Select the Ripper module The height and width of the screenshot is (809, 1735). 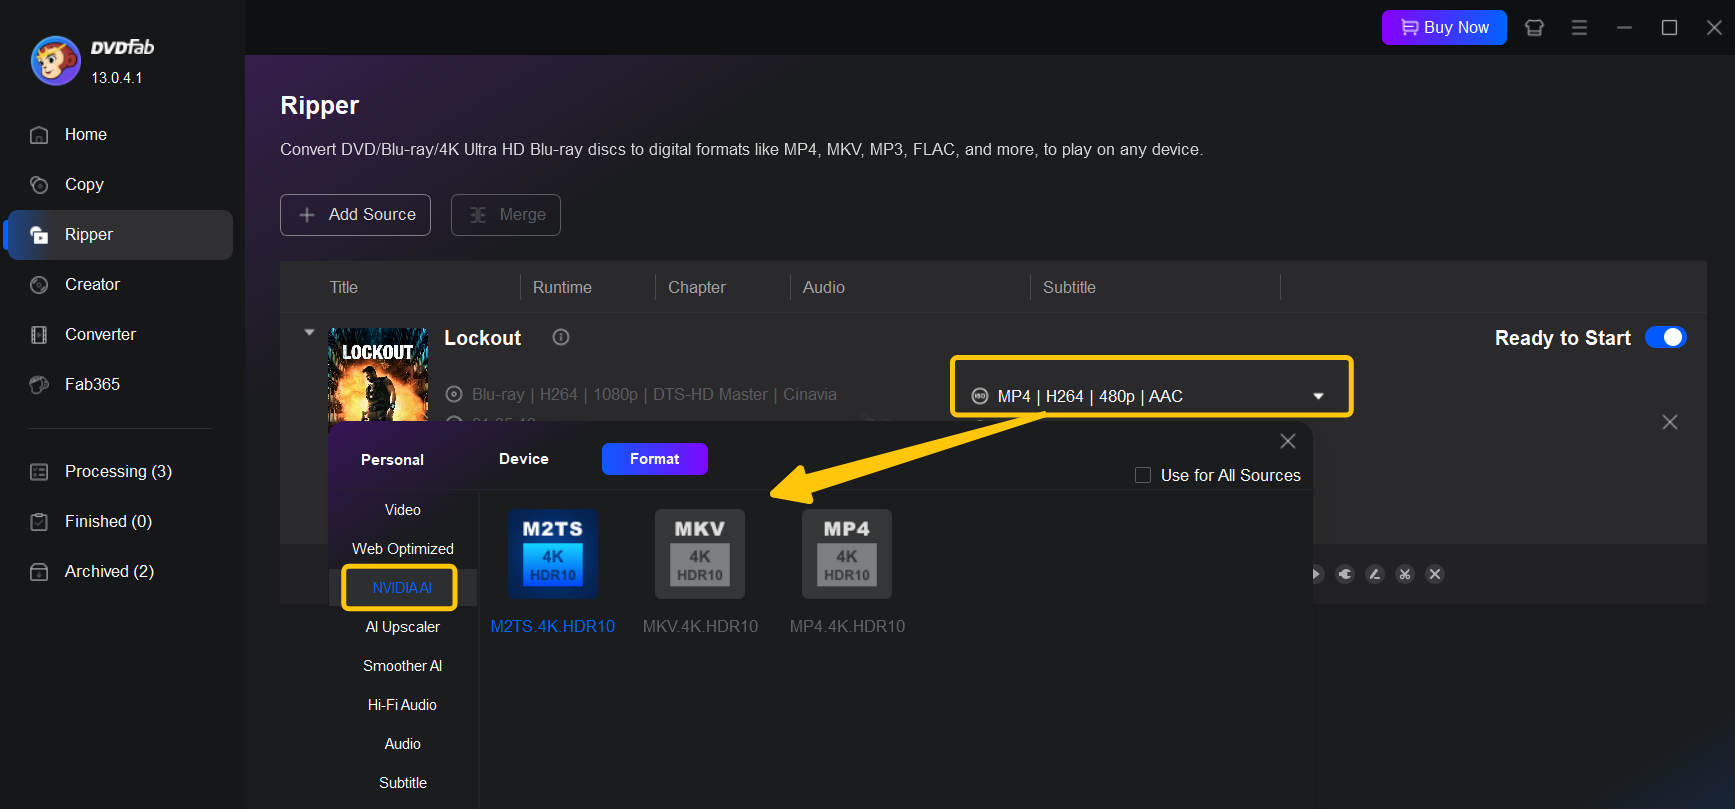[120, 235]
